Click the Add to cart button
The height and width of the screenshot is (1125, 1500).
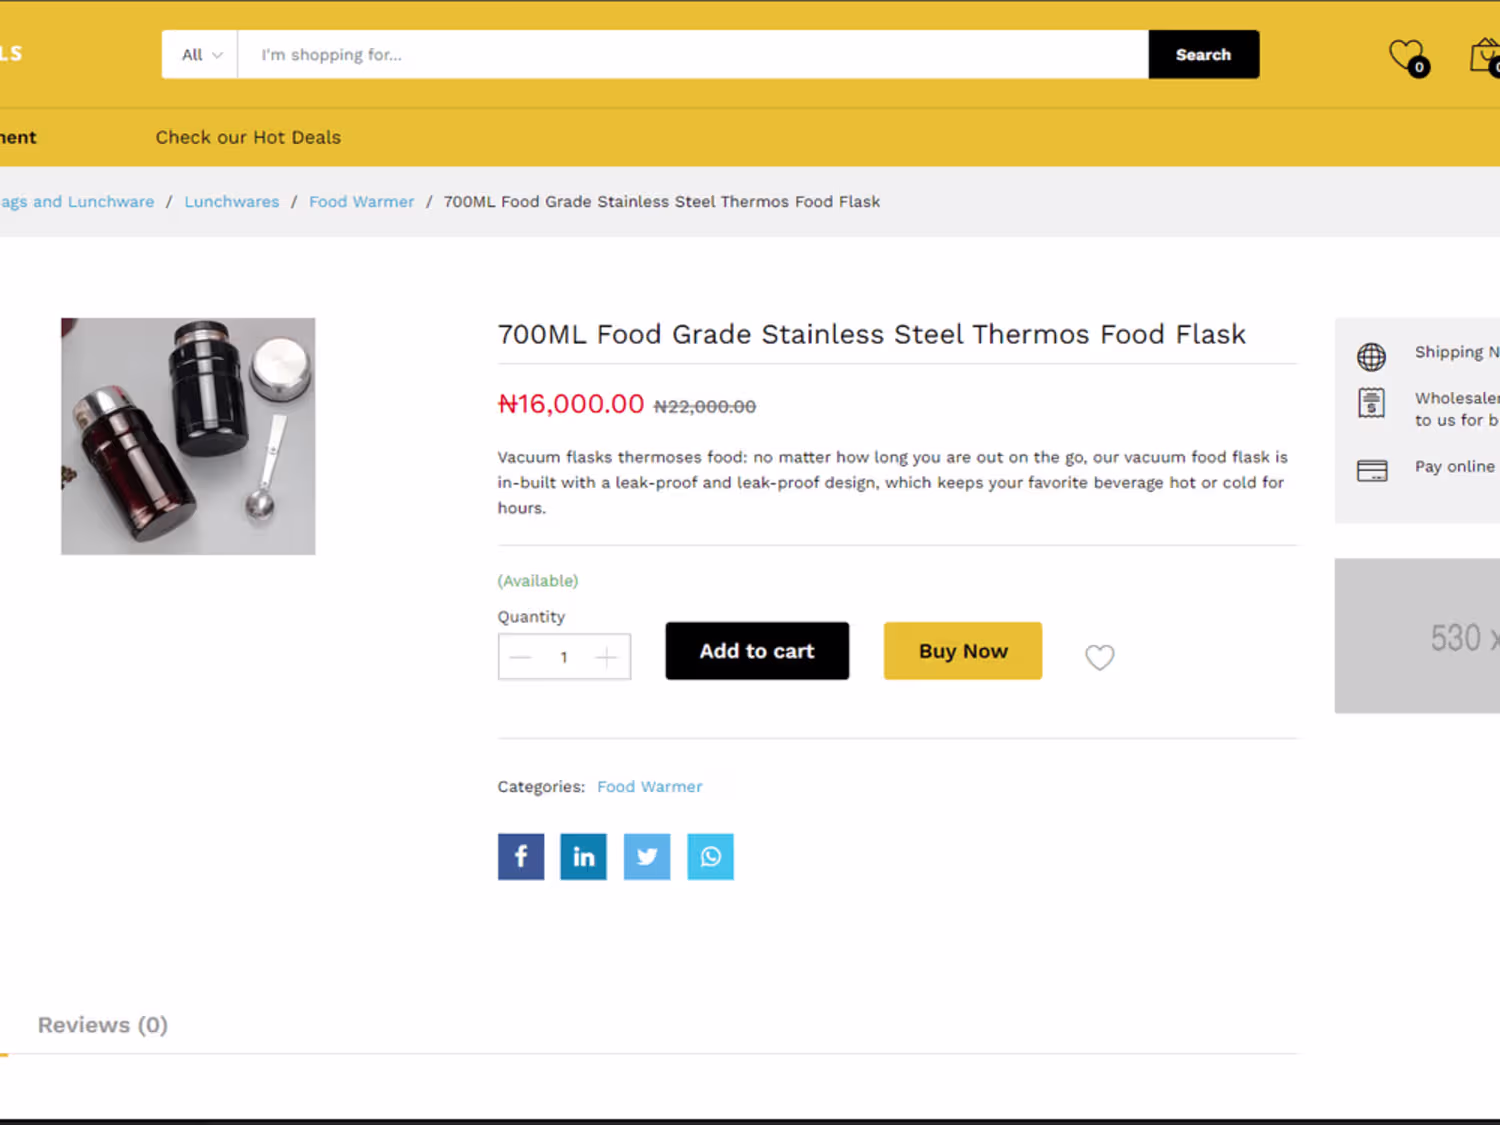757,651
